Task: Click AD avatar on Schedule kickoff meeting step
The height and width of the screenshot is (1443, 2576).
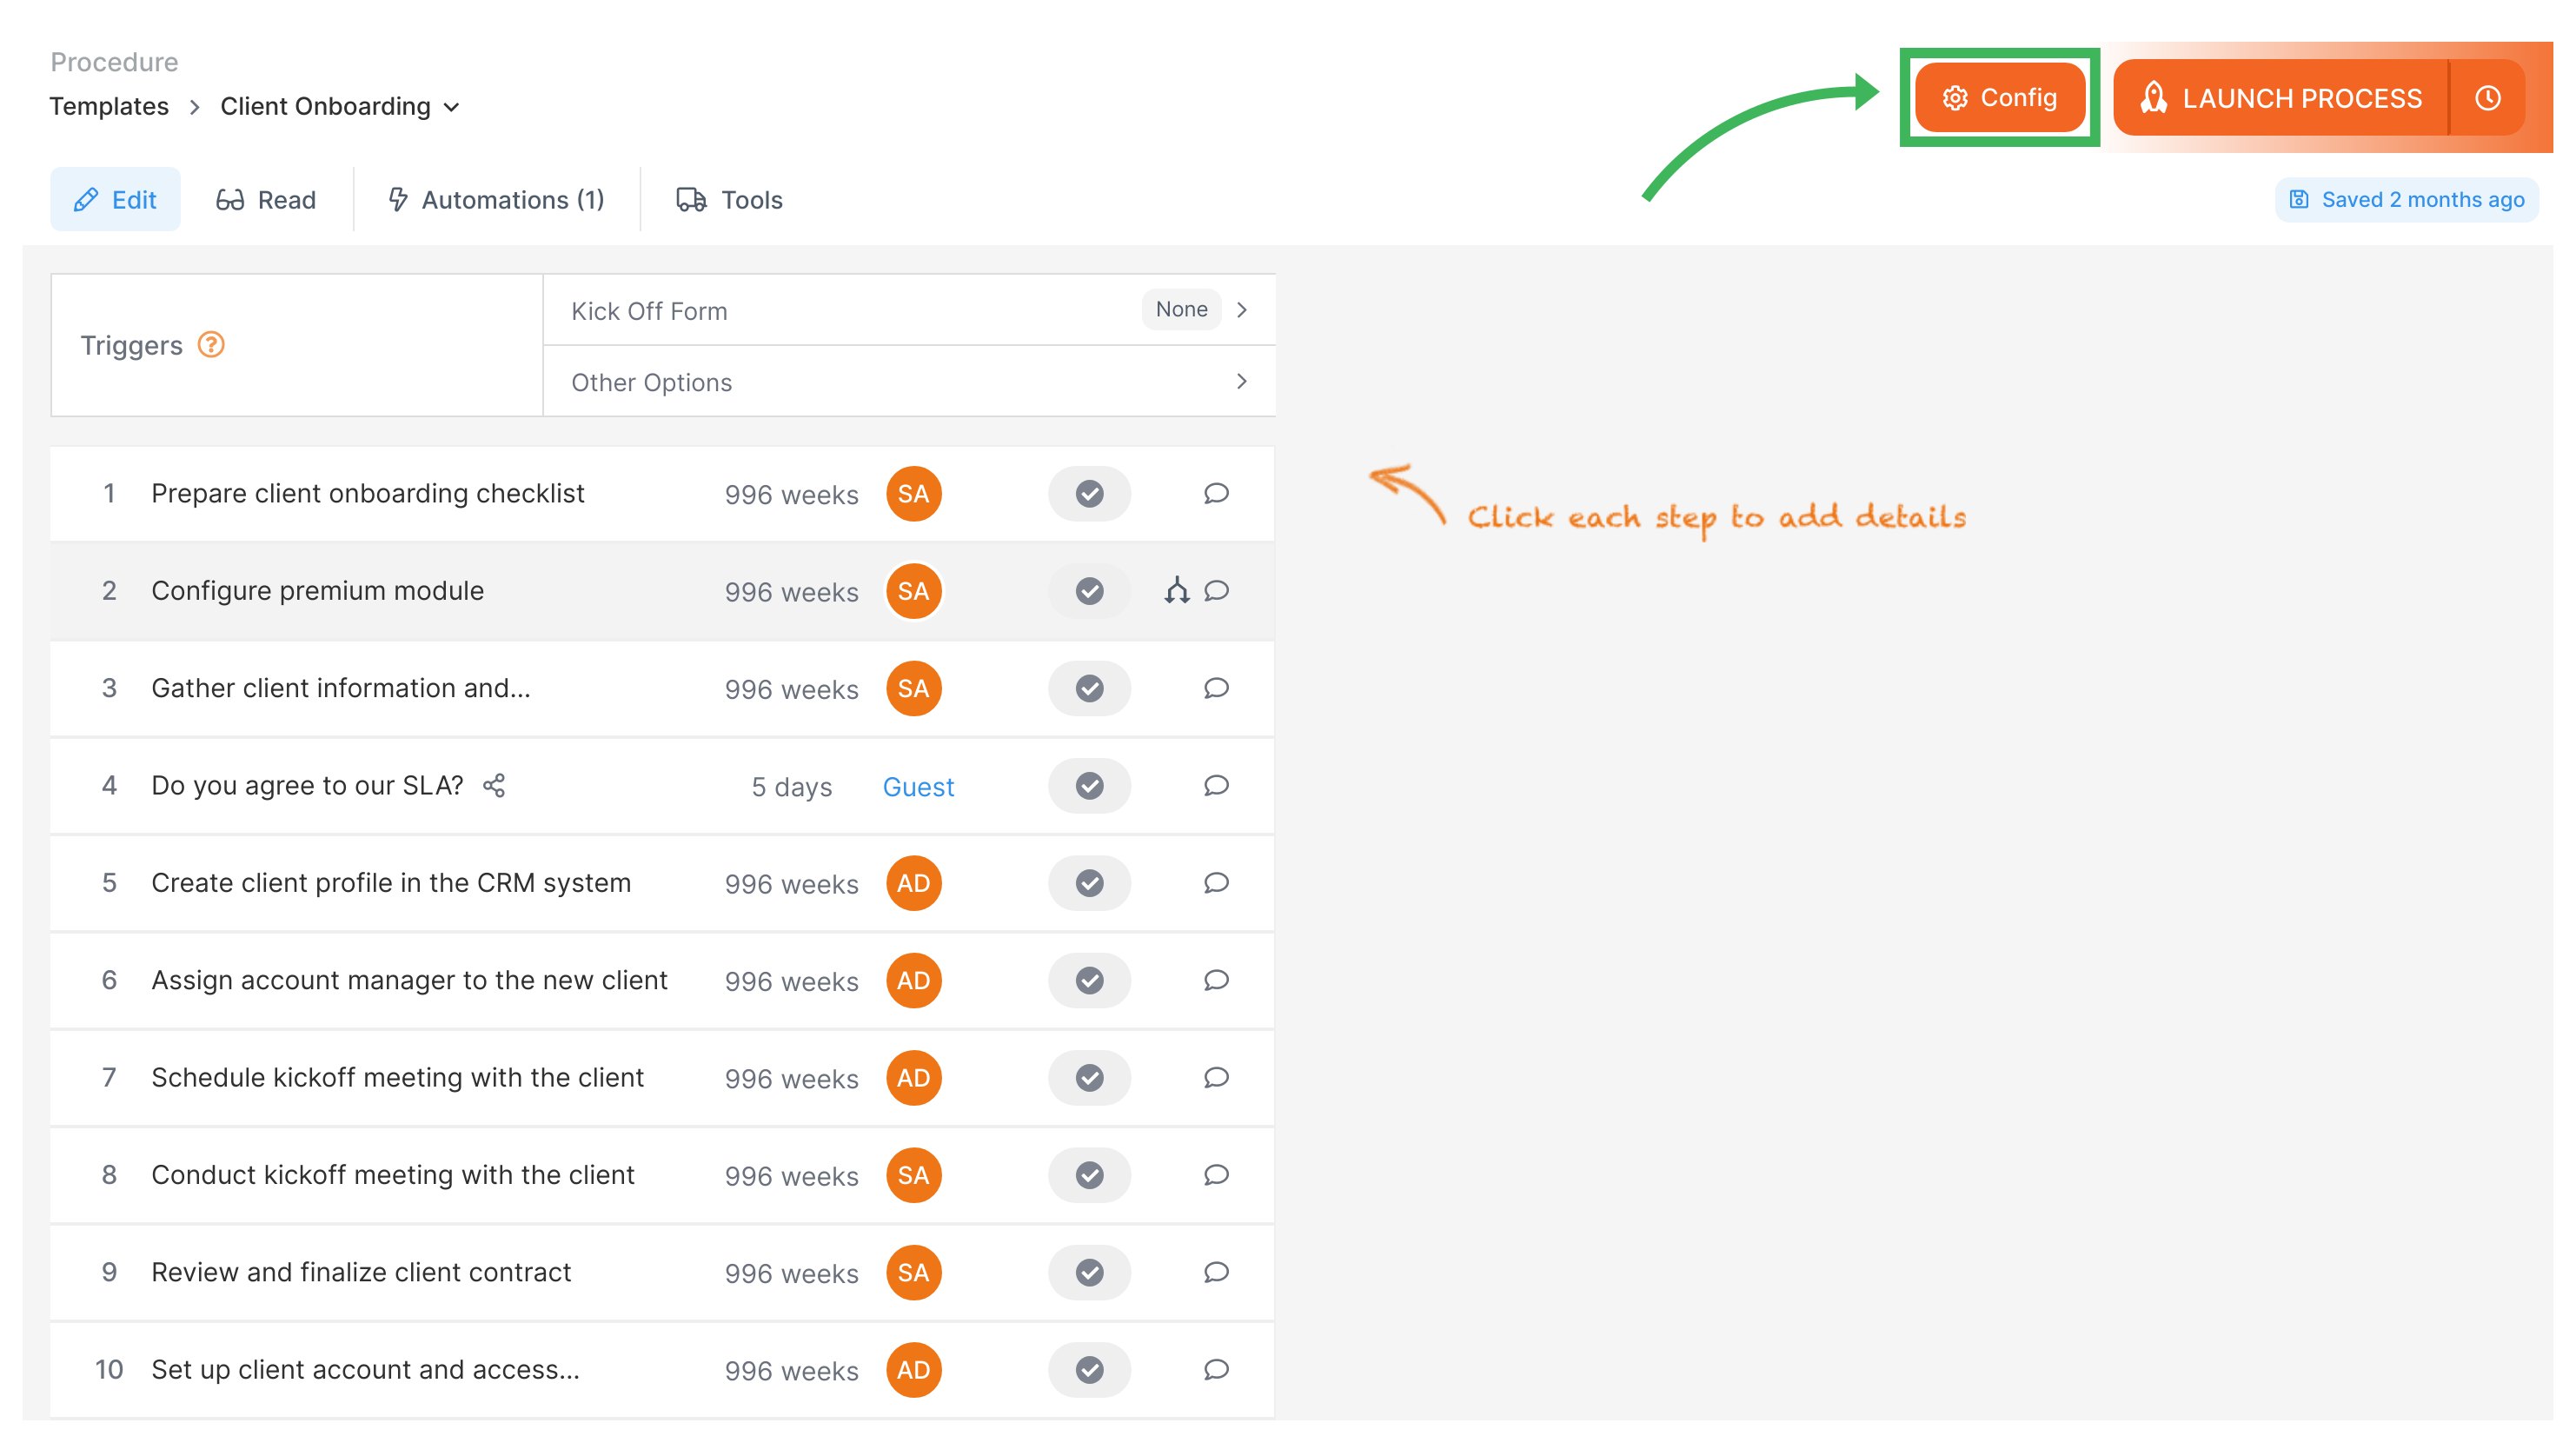Action: 913,1078
